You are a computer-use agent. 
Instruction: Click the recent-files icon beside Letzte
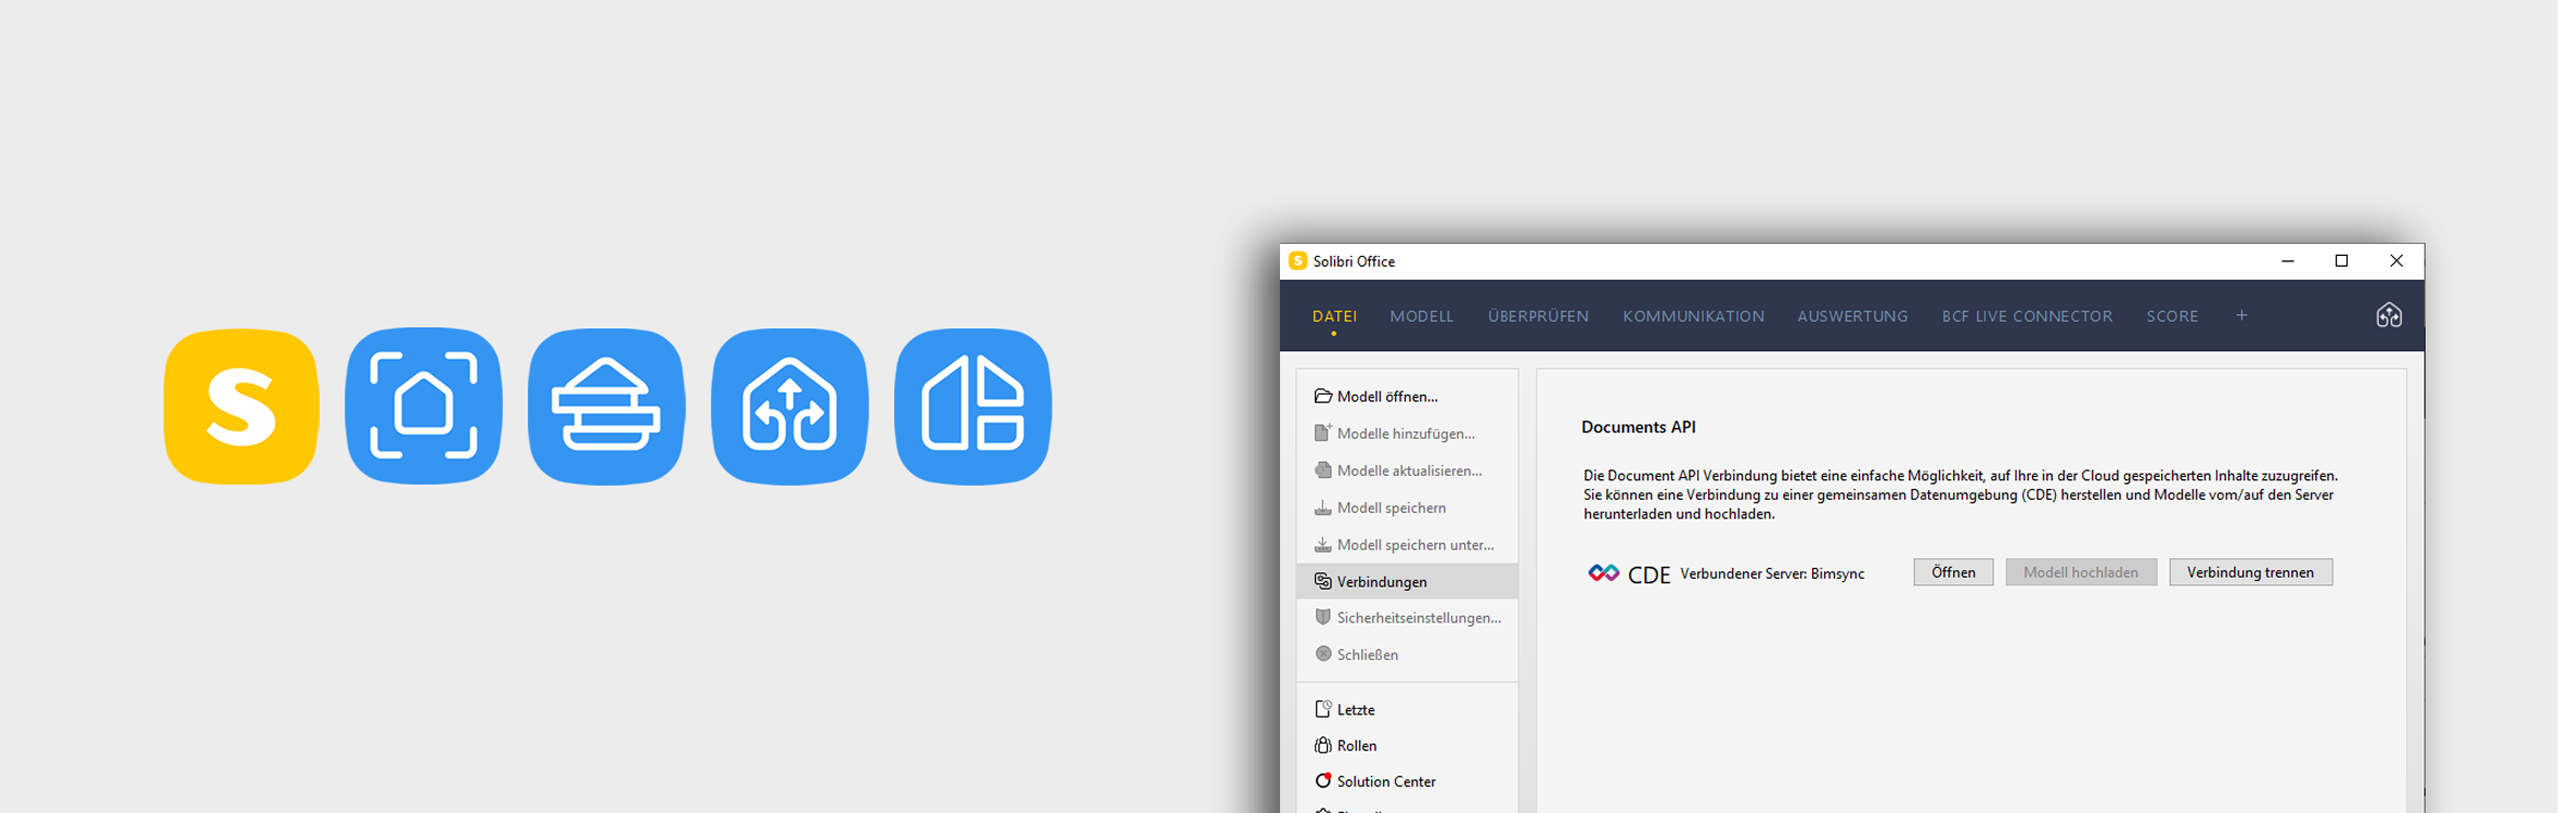point(1323,709)
